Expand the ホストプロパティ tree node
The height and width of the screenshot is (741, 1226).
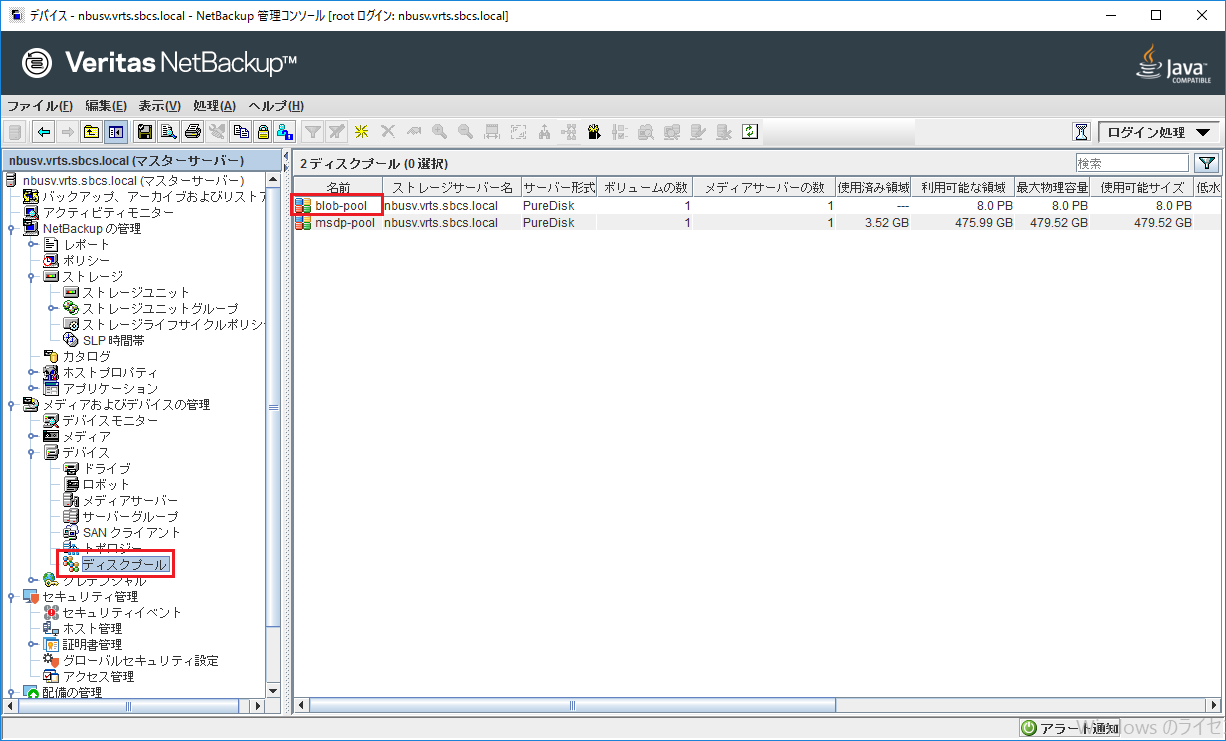[x=32, y=373]
